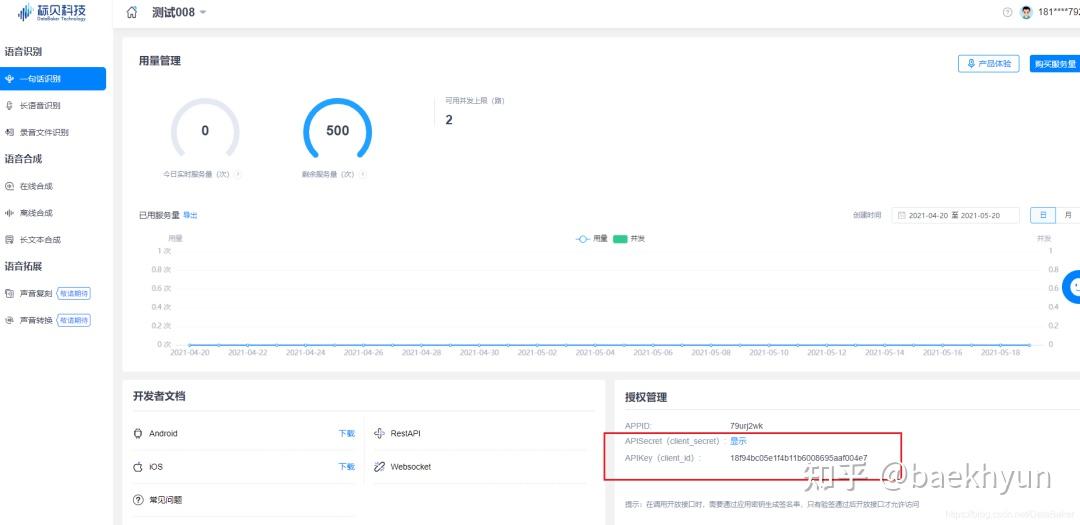Screen dimensions: 1080x525
Task: Click 显示 to reveal APISecret
Action: coord(738,441)
